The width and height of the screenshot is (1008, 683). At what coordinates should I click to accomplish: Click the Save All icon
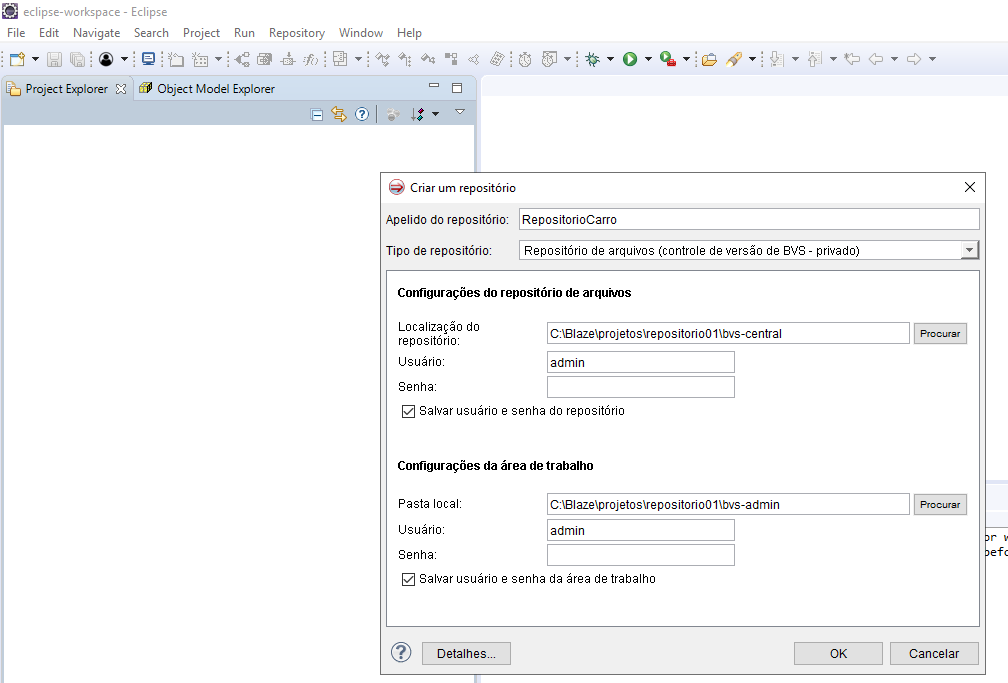[77, 58]
